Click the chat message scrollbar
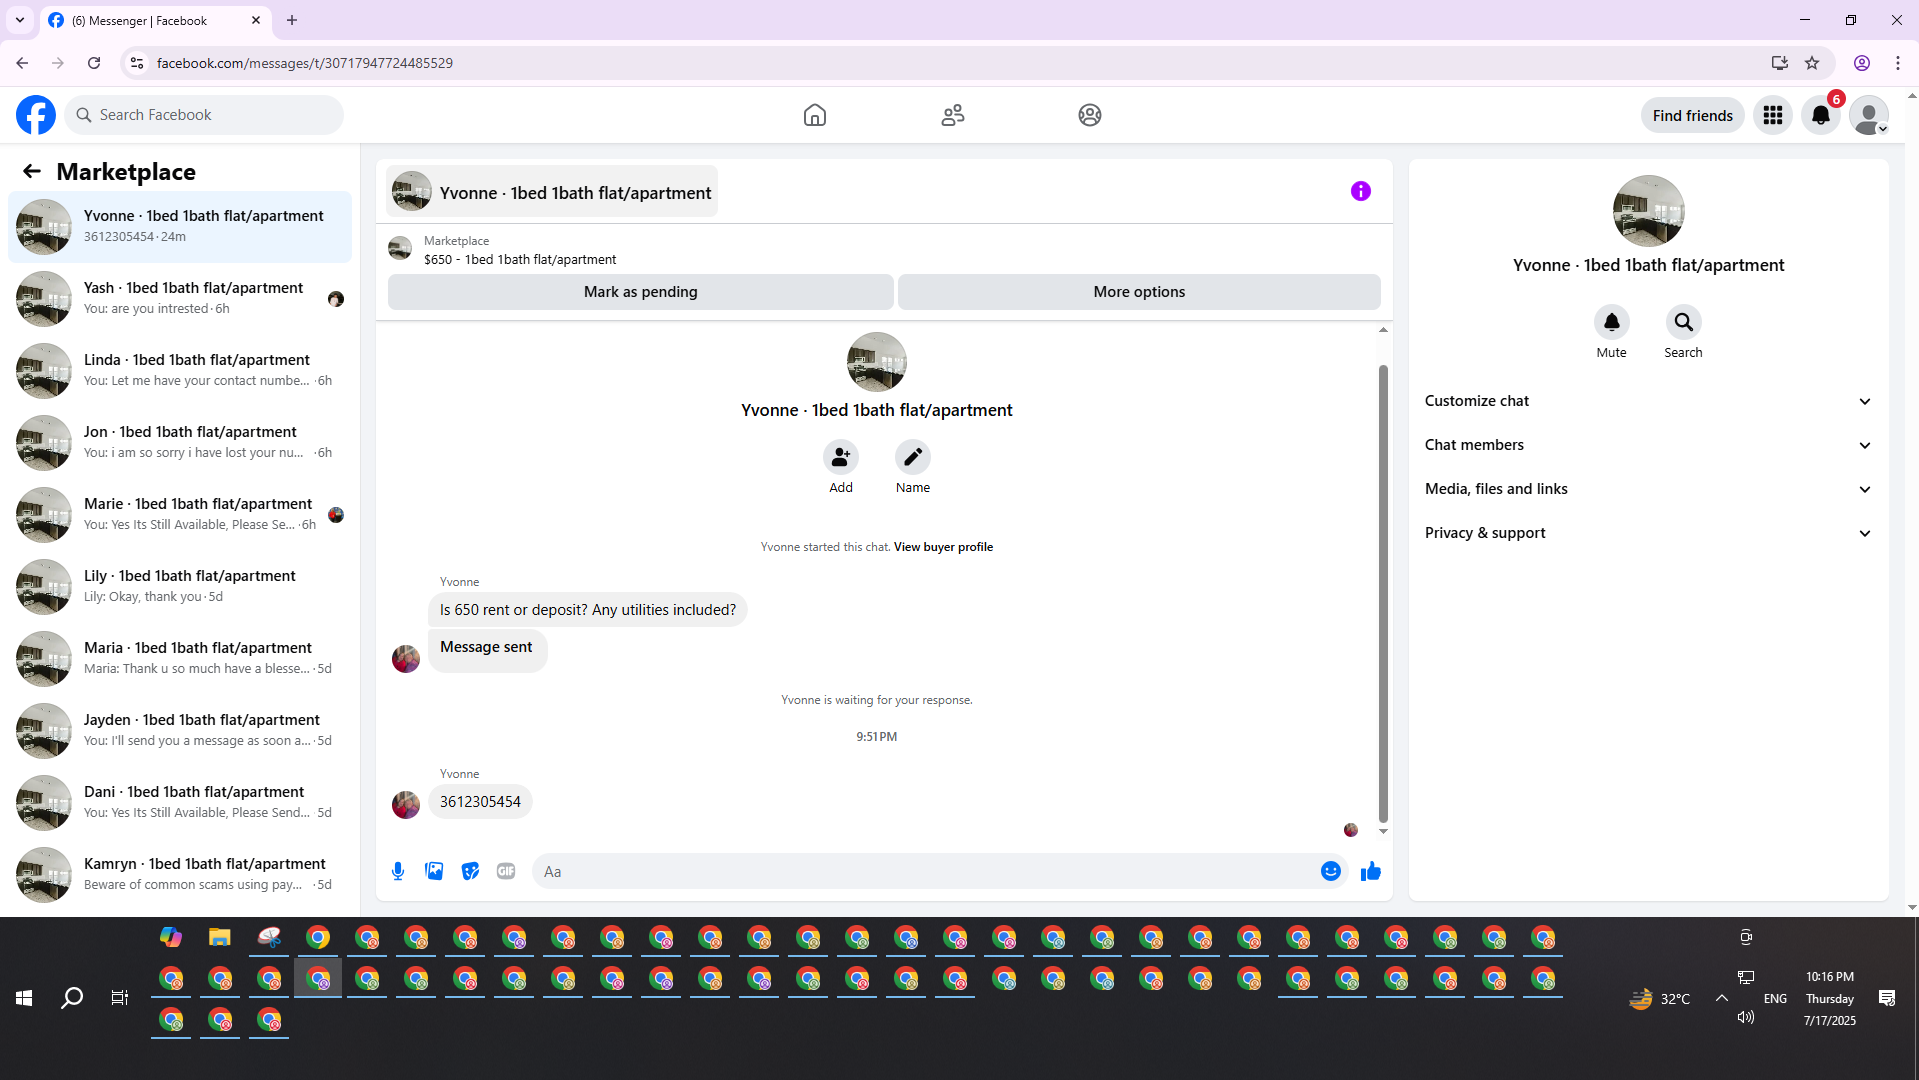The image size is (1919, 1080). (x=1383, y=594)
